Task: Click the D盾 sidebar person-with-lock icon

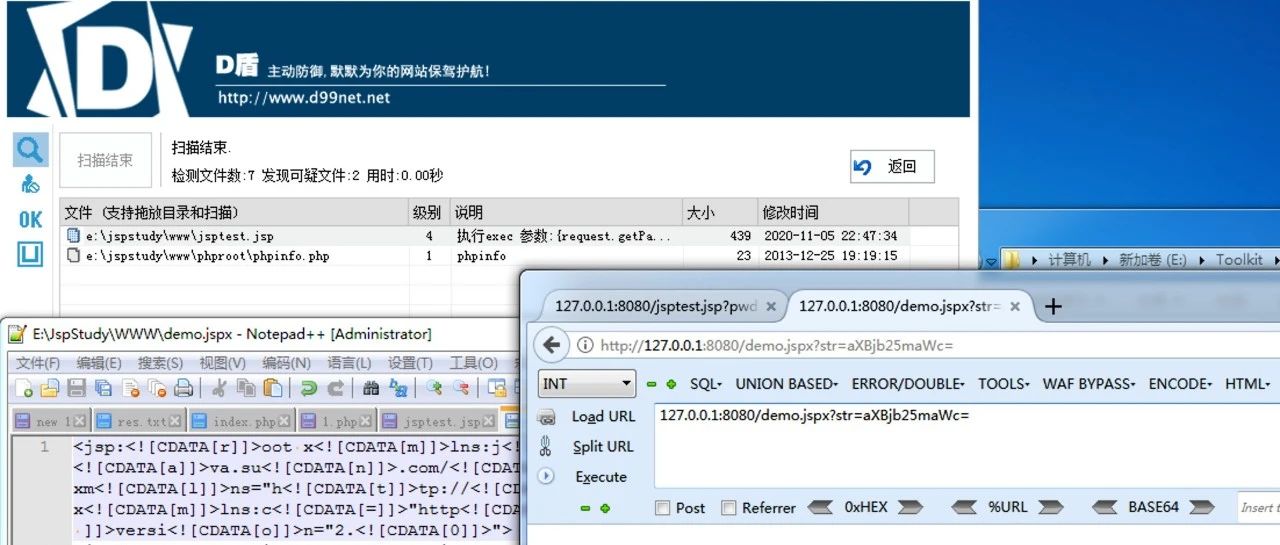Action: pyautogui.click(x=30, y=184)
